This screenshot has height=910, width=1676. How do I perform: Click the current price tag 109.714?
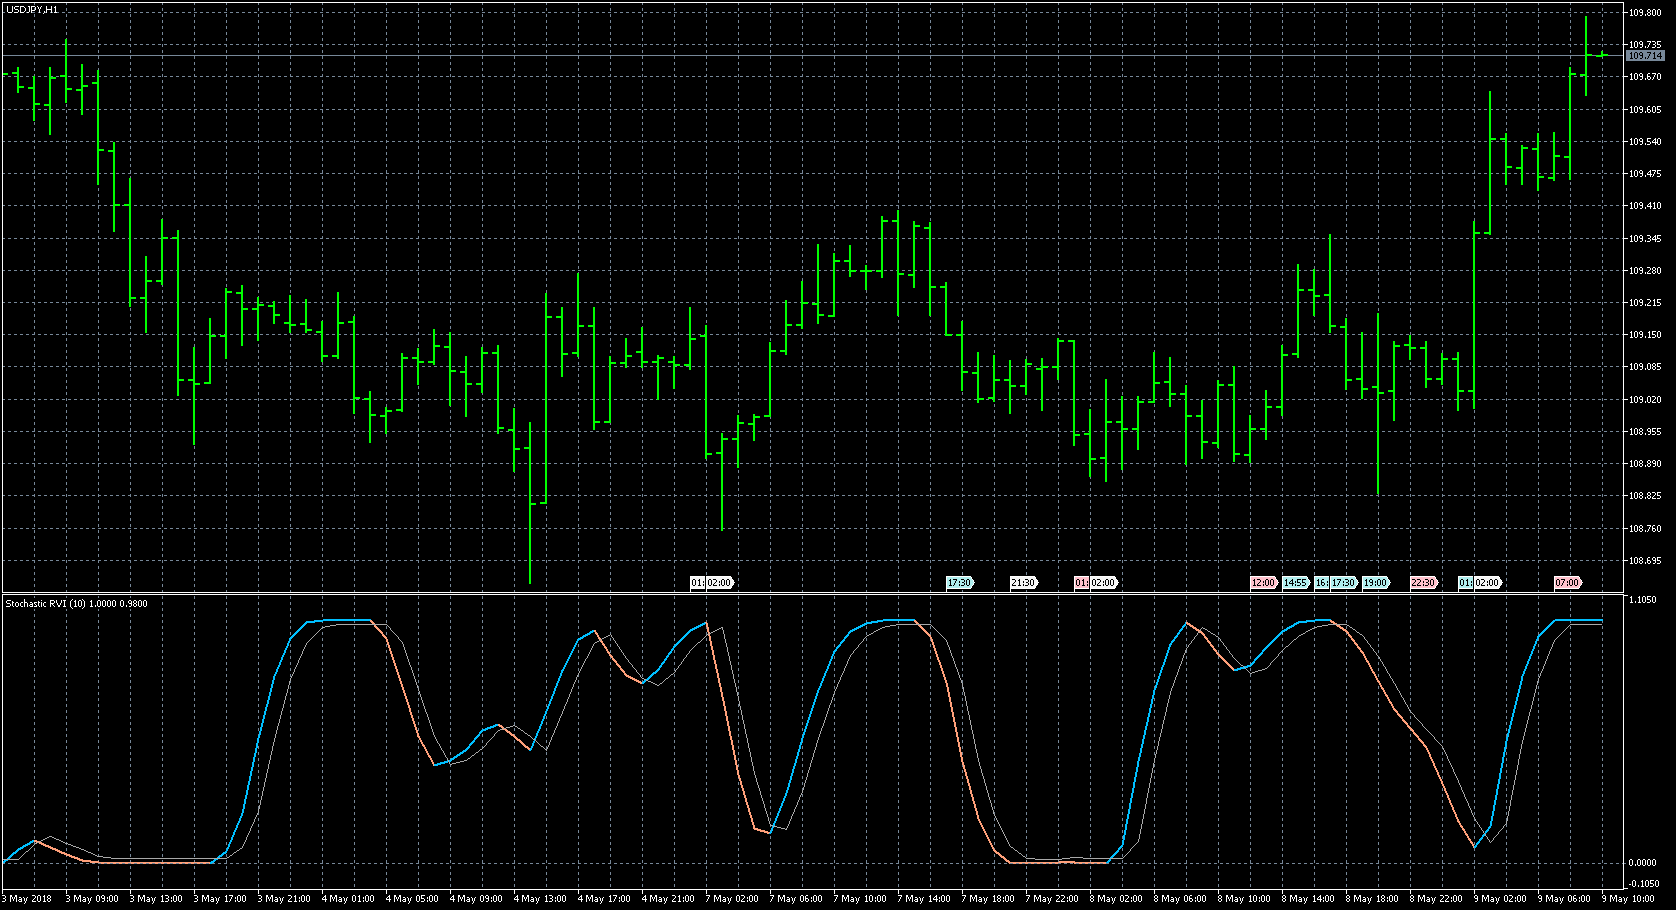tap(1645, 56)
